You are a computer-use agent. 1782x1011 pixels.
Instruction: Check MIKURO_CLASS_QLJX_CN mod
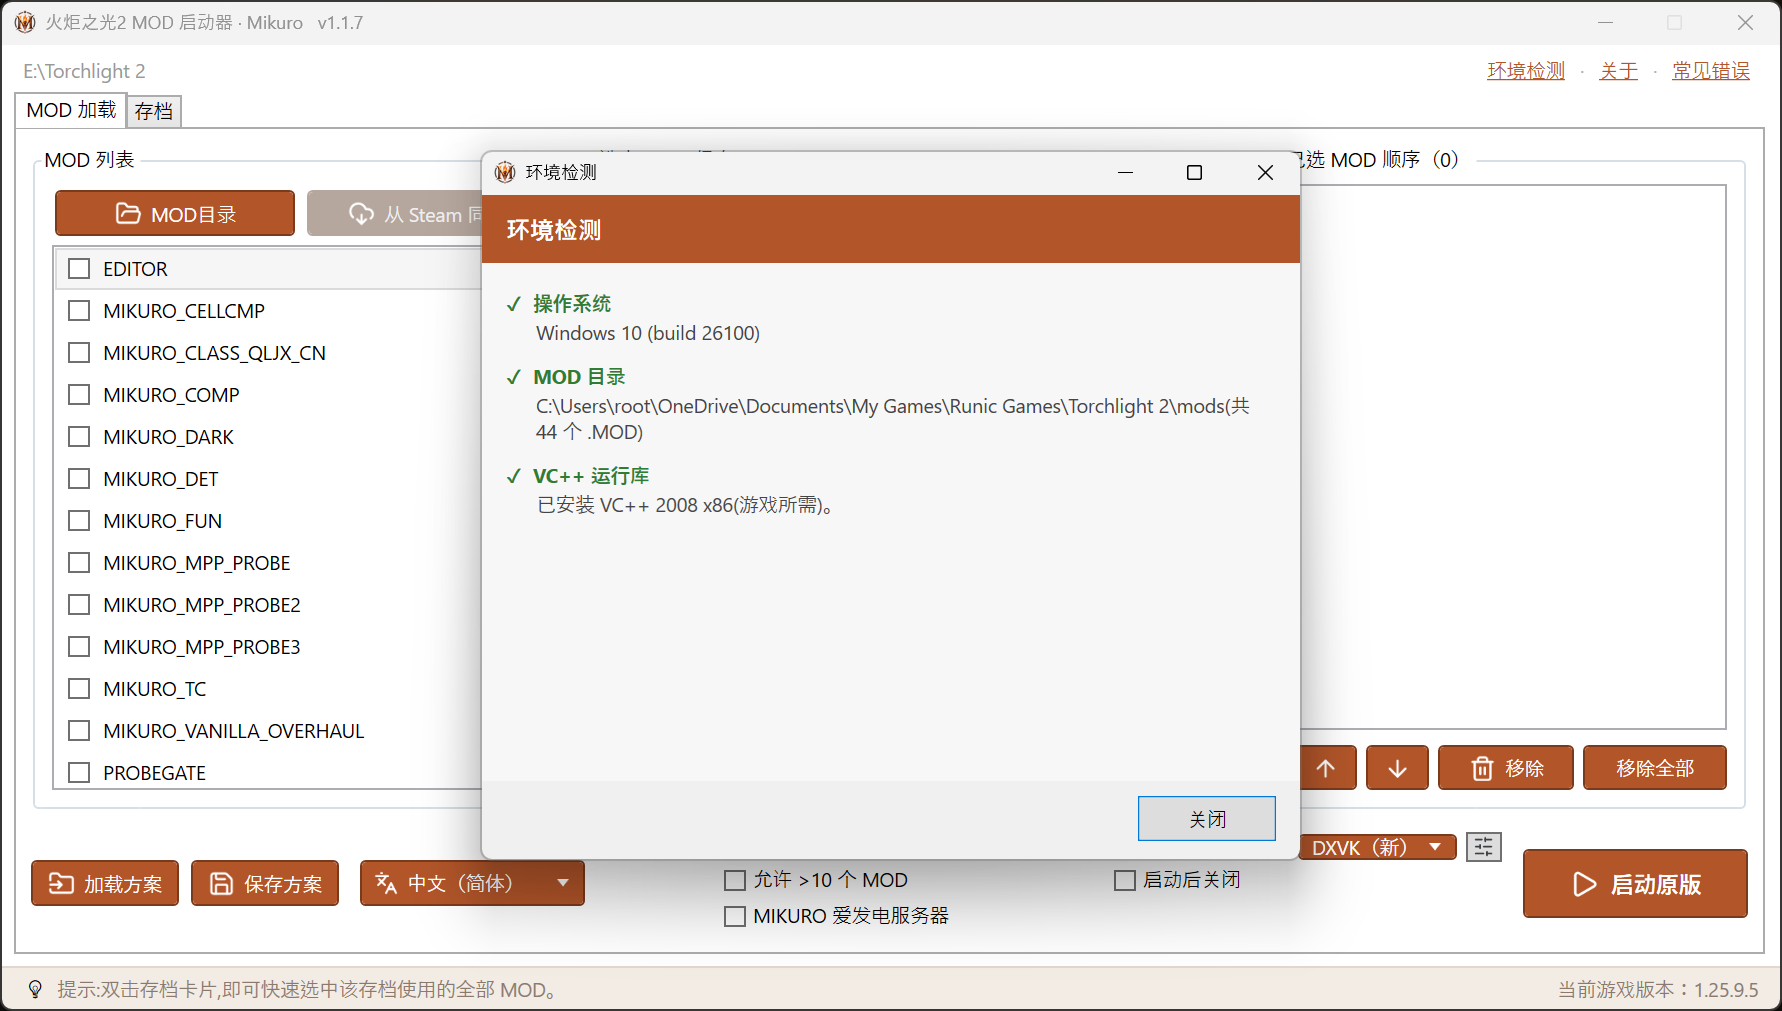tap(79, 353)
